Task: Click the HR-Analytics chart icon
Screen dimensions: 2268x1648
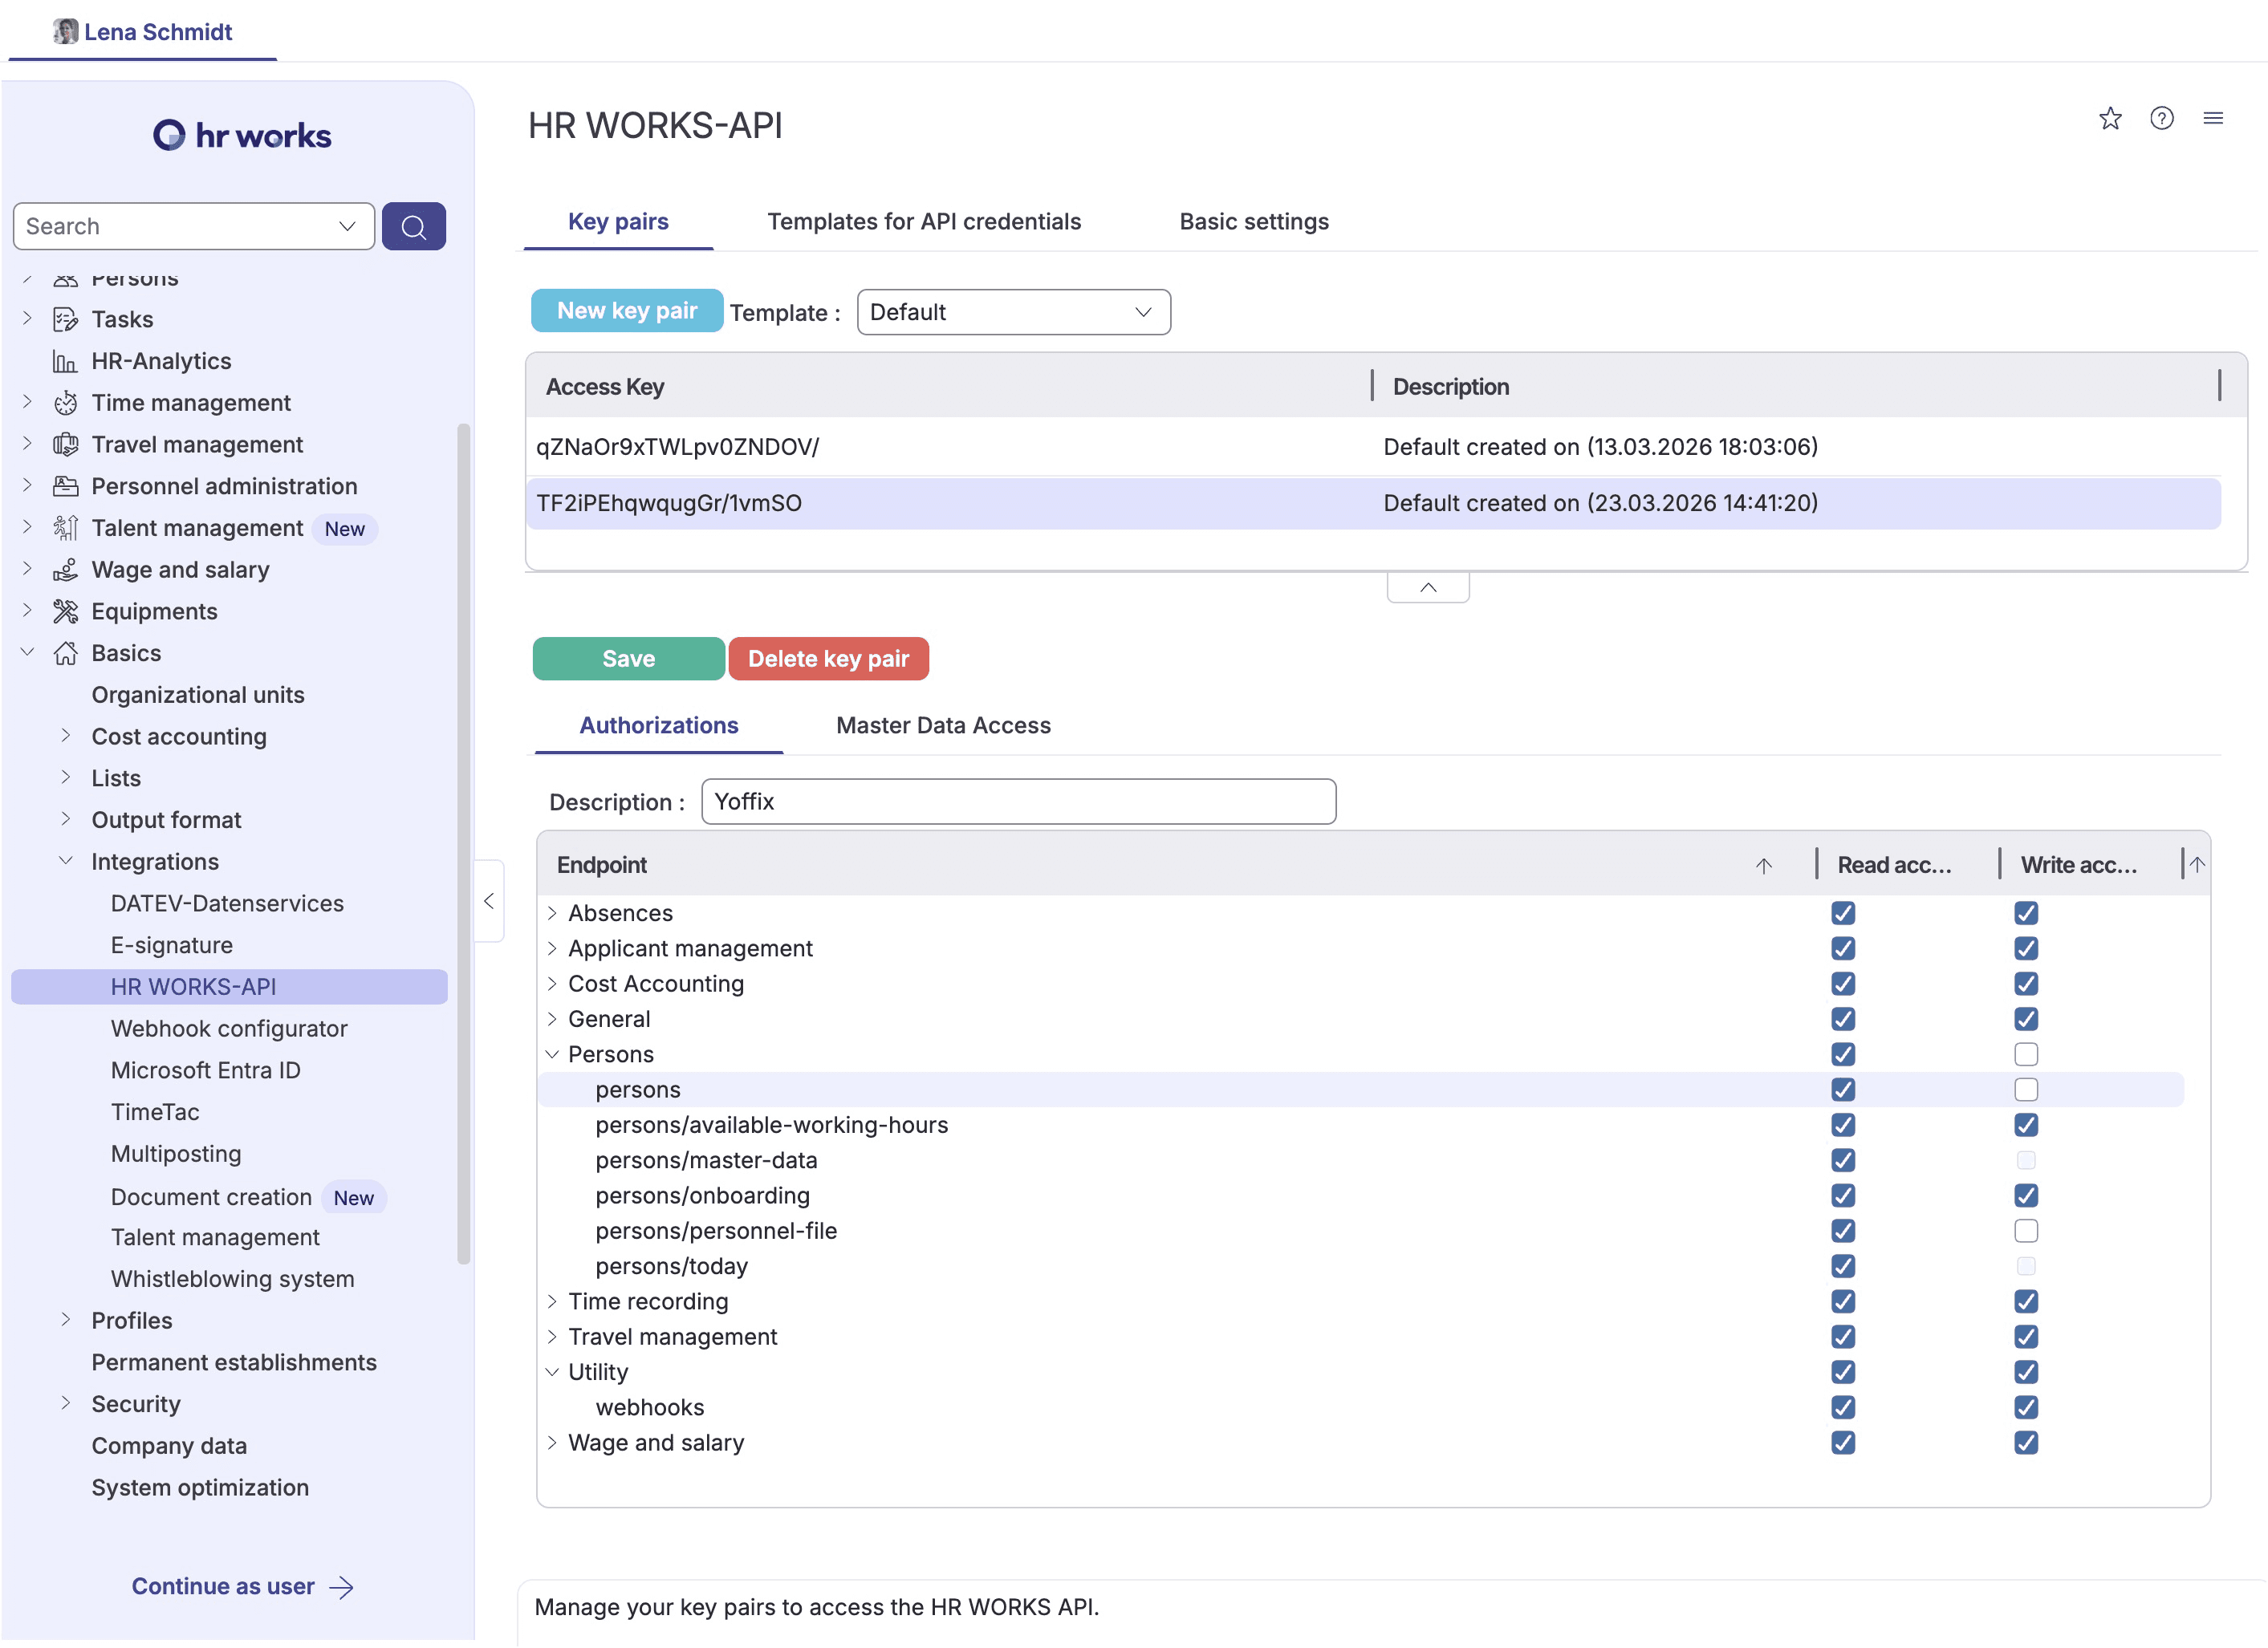Action: coord(66,361)
